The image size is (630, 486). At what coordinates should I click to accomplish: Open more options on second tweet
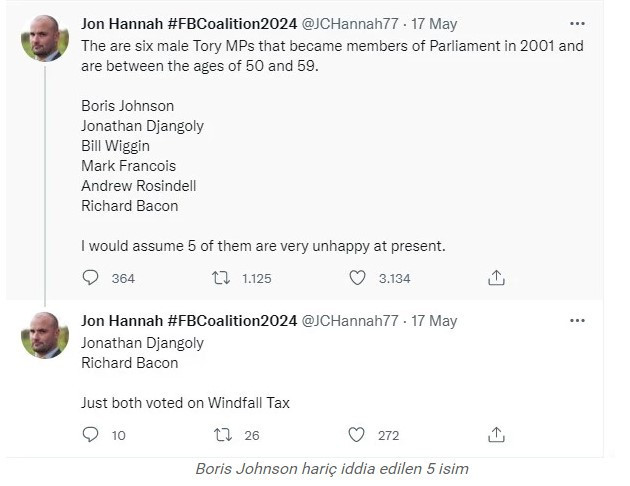tap(577, 320)
